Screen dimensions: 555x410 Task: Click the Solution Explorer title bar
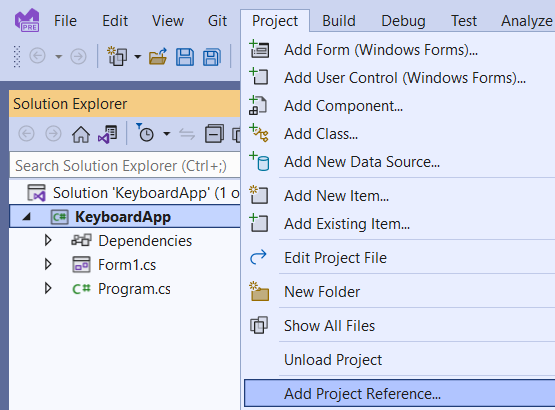(x=125, y=104)
